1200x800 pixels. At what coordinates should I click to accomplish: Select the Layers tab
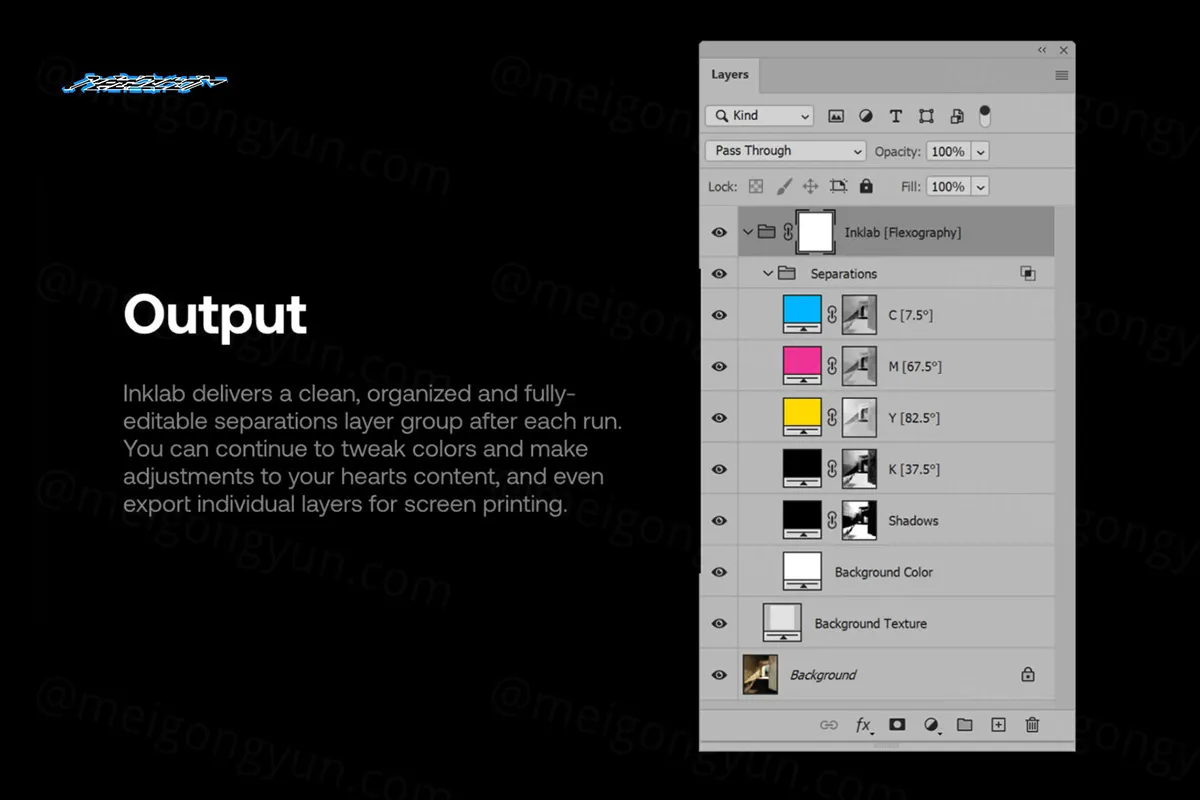(730, 75)
